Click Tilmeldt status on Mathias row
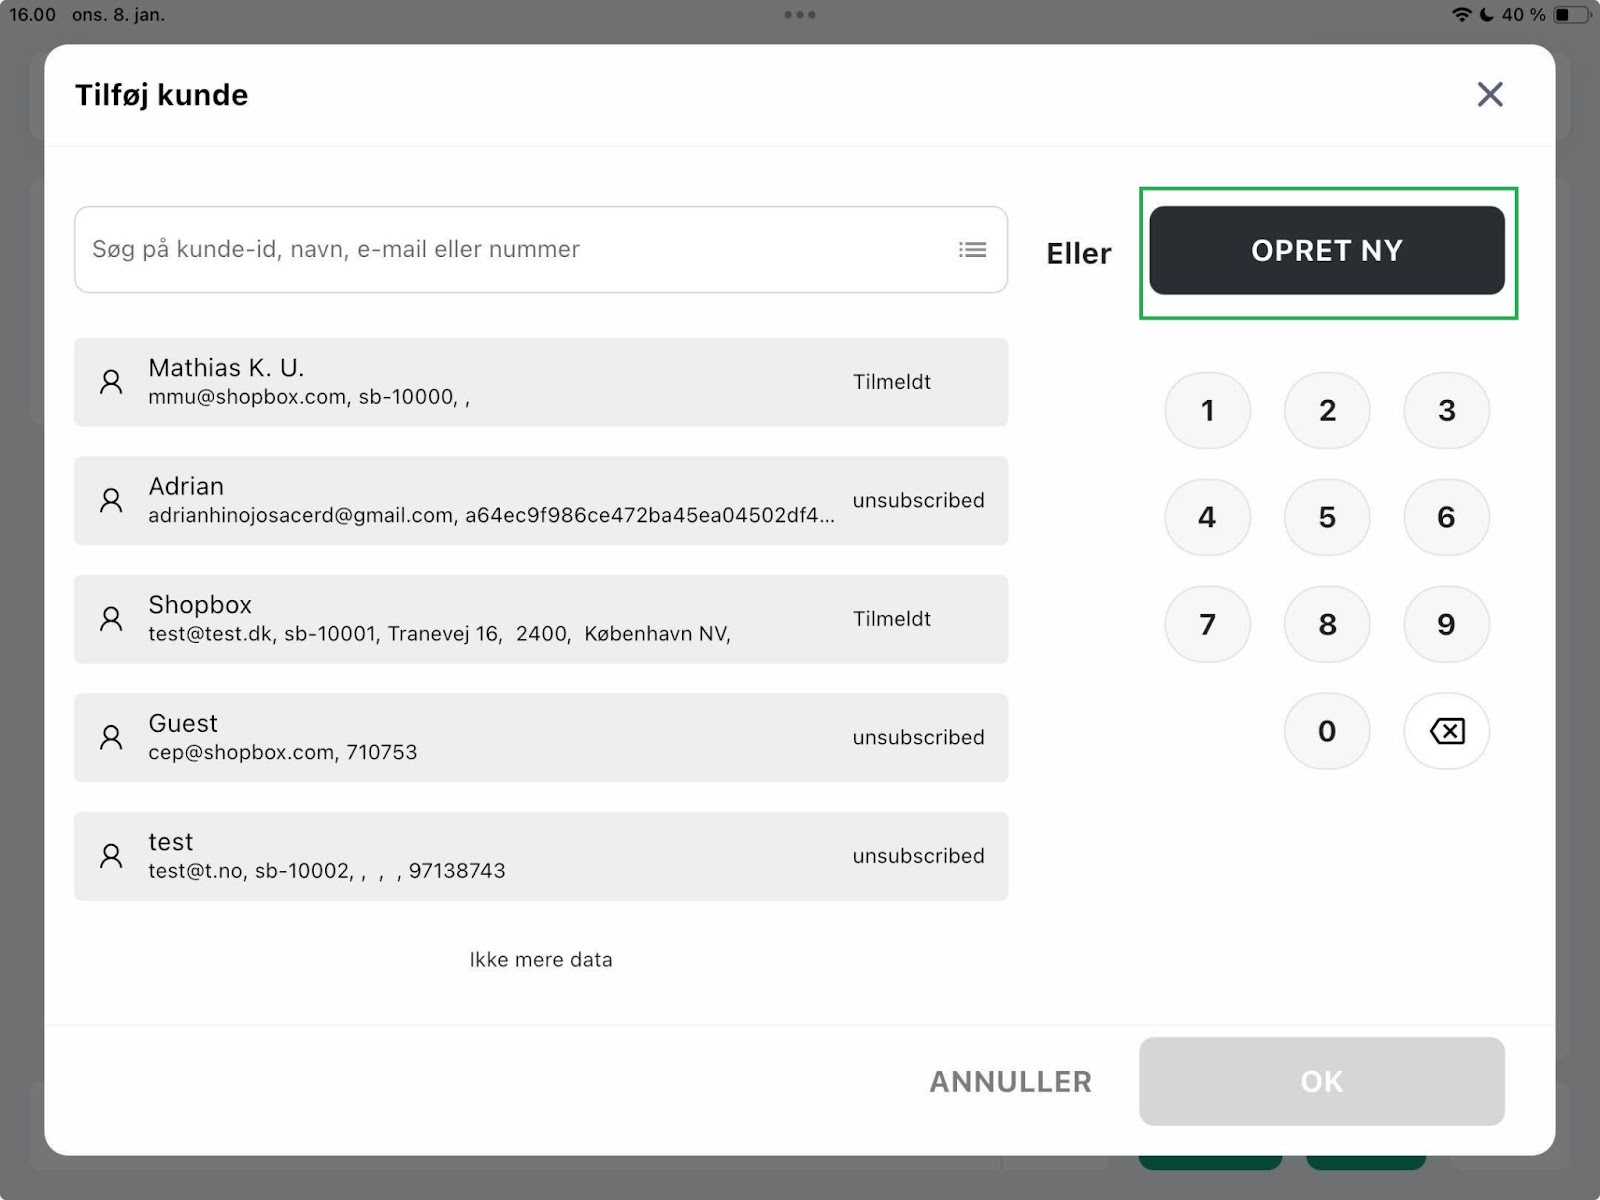The width and height of the screenshot is (1600, 1200). click(x=891, y=382)
